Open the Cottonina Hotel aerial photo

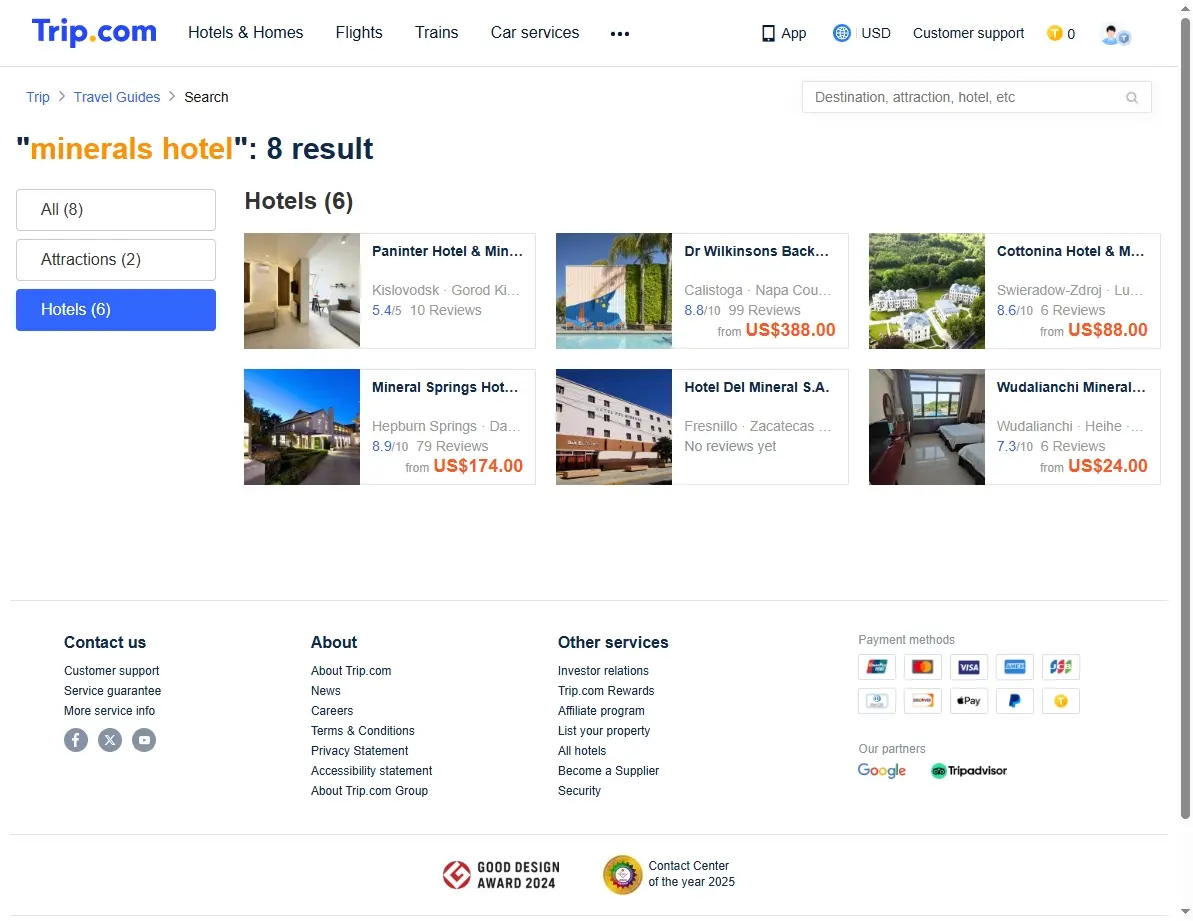927,291
